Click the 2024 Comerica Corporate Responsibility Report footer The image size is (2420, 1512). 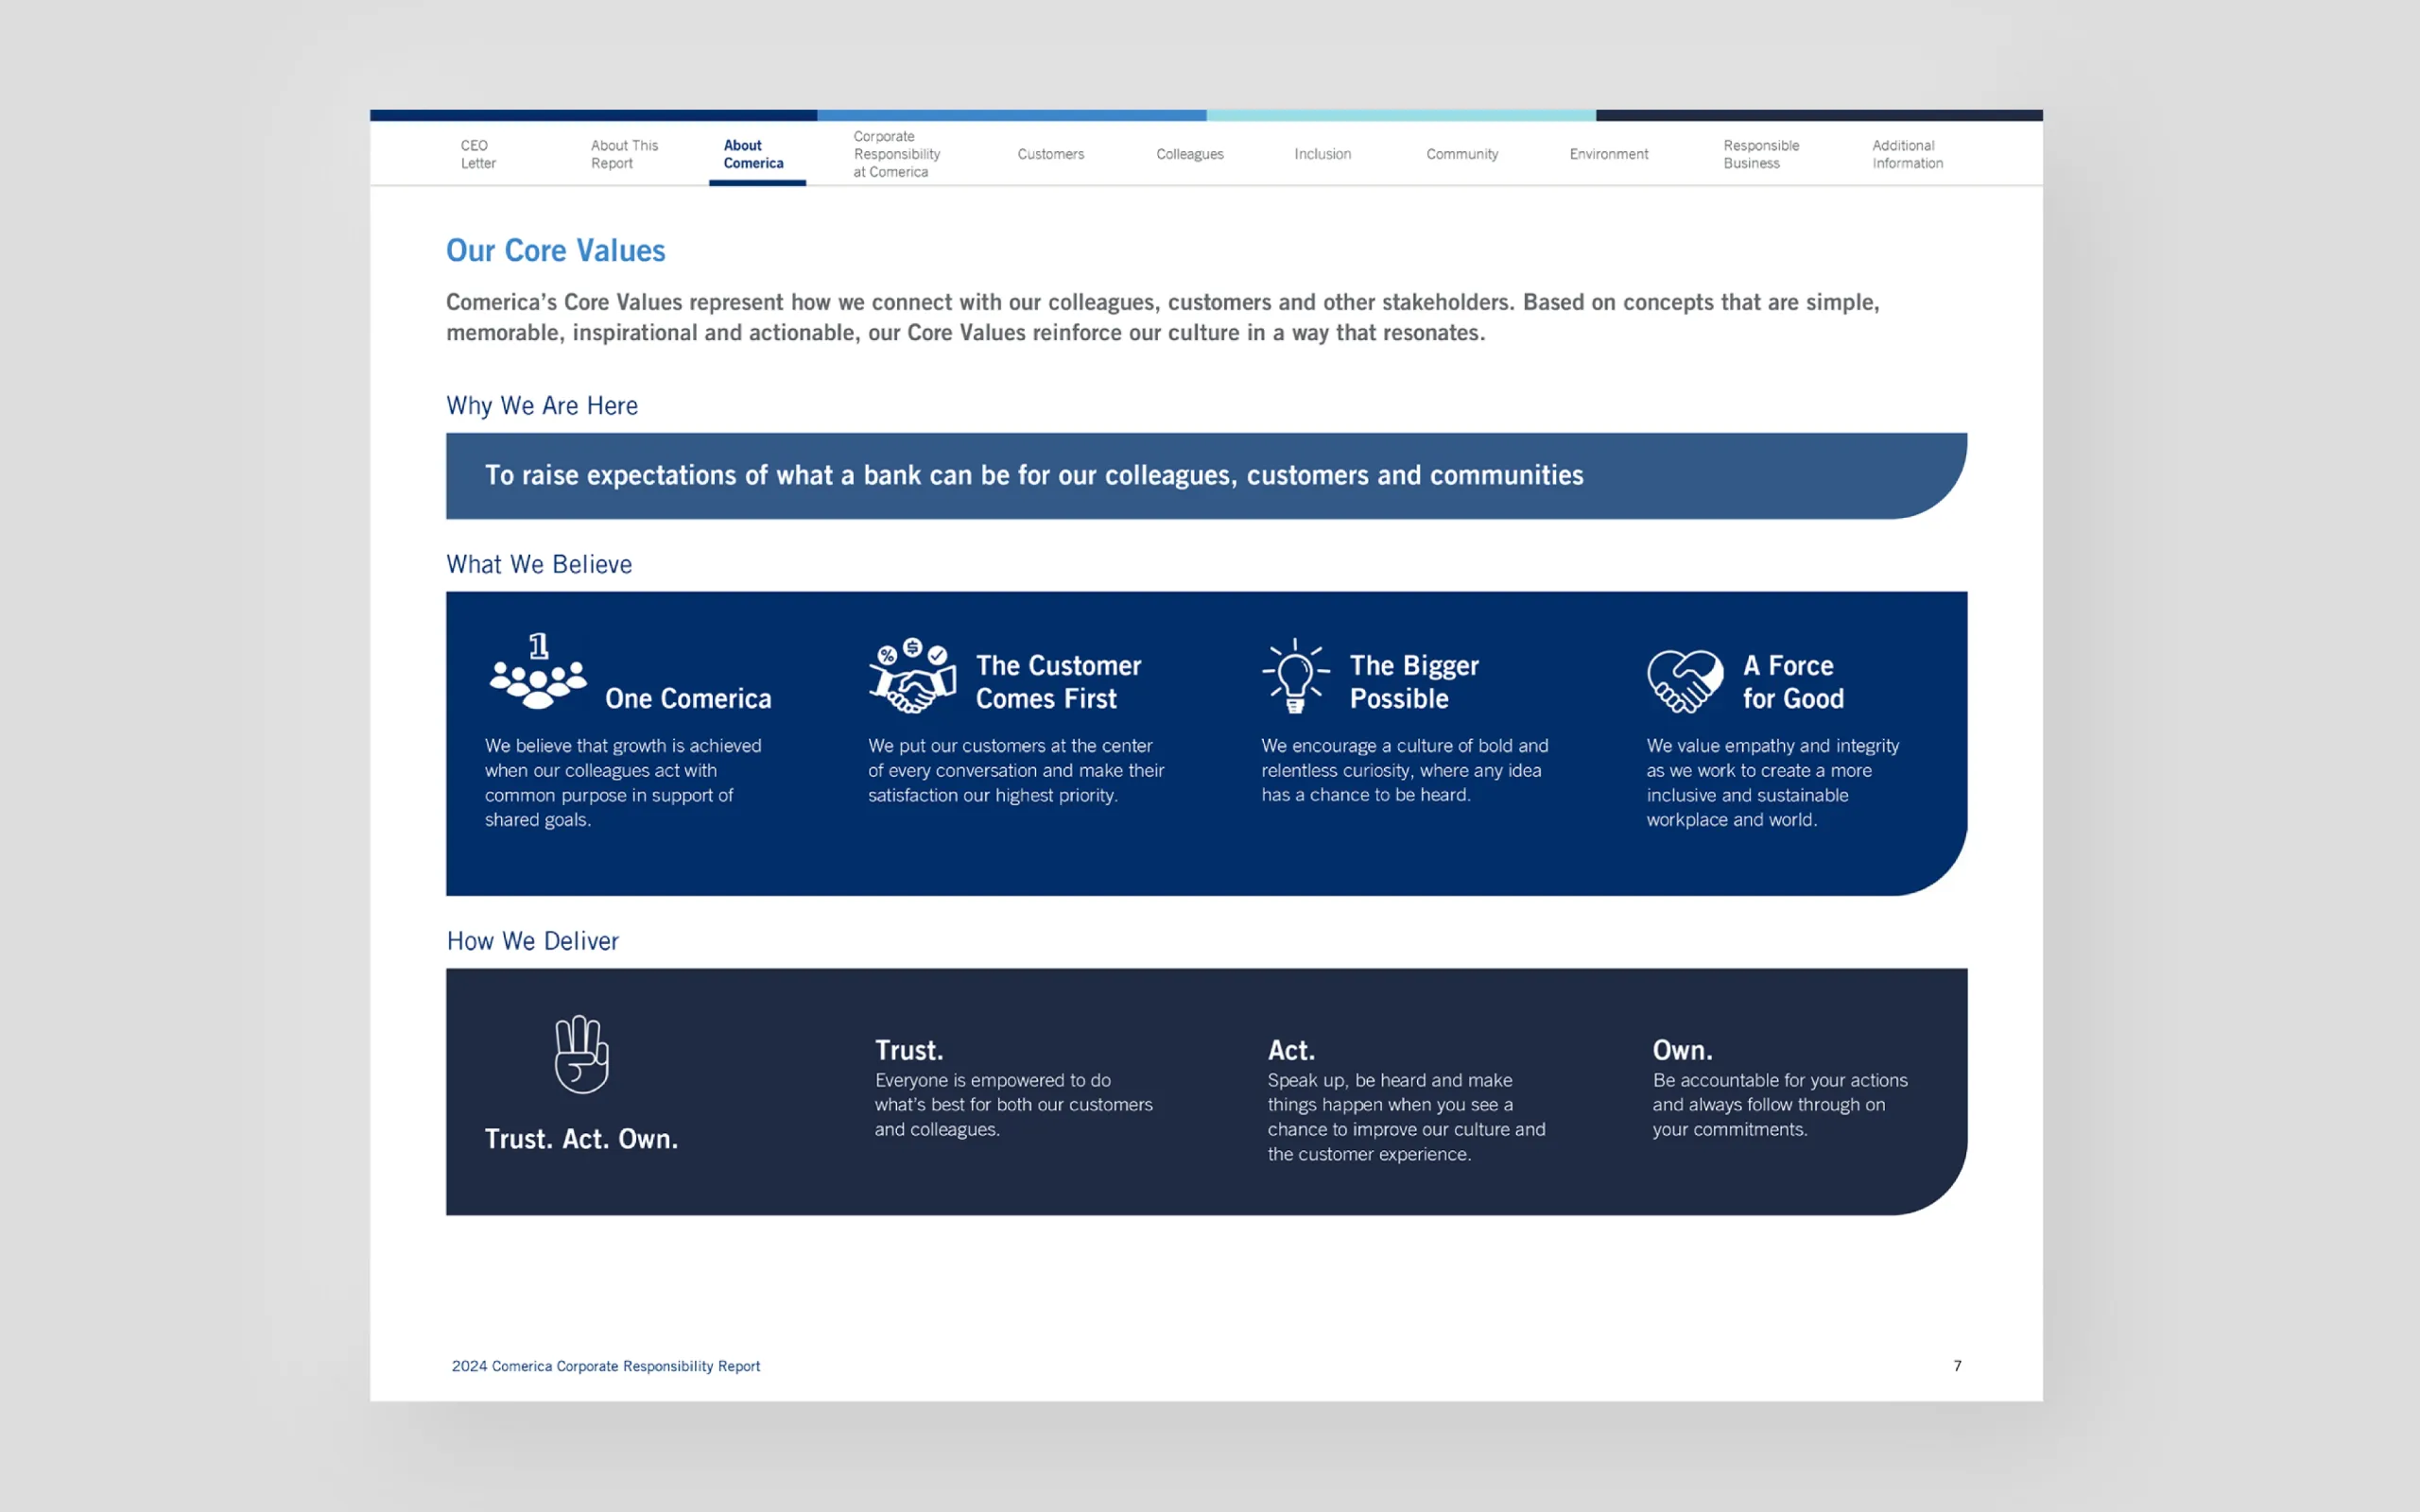605,1366
